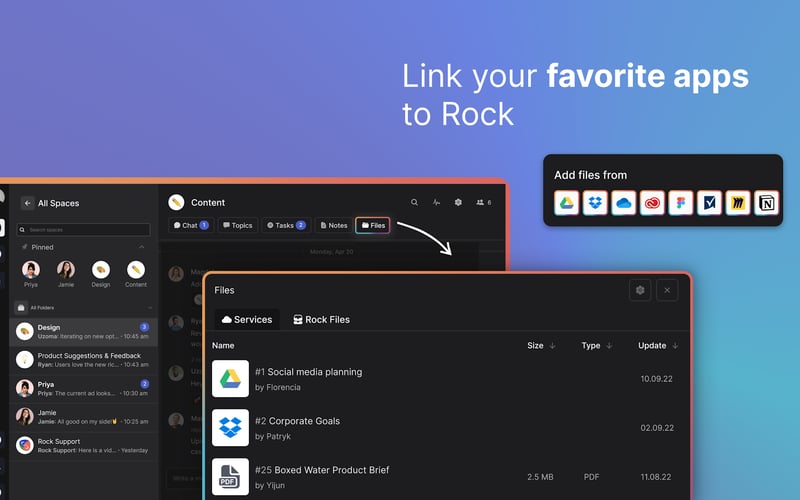This screenshot has width=800, height=500.
Task: Open the Rock Support conversation
Action: point(84,445)
